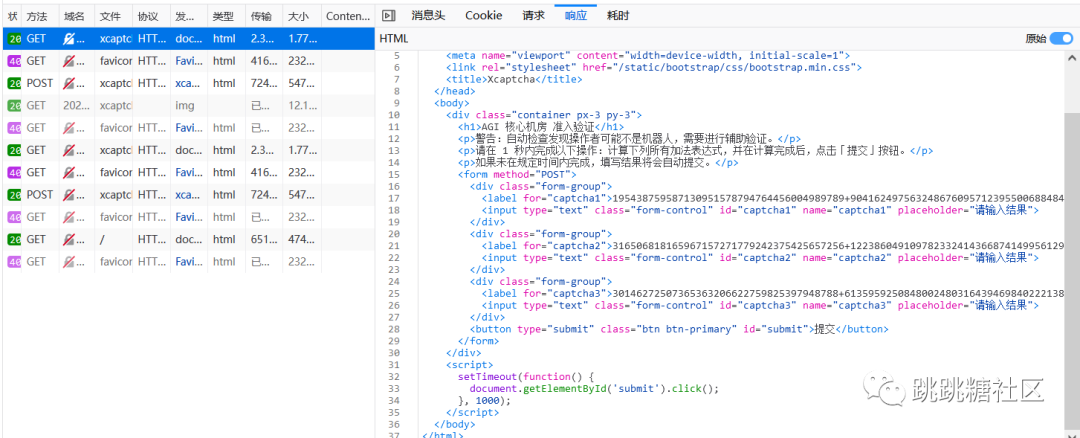Click the button type submit 提交 line
The height and width of the screenshot is (438, 1080).
tap(679, 329)
